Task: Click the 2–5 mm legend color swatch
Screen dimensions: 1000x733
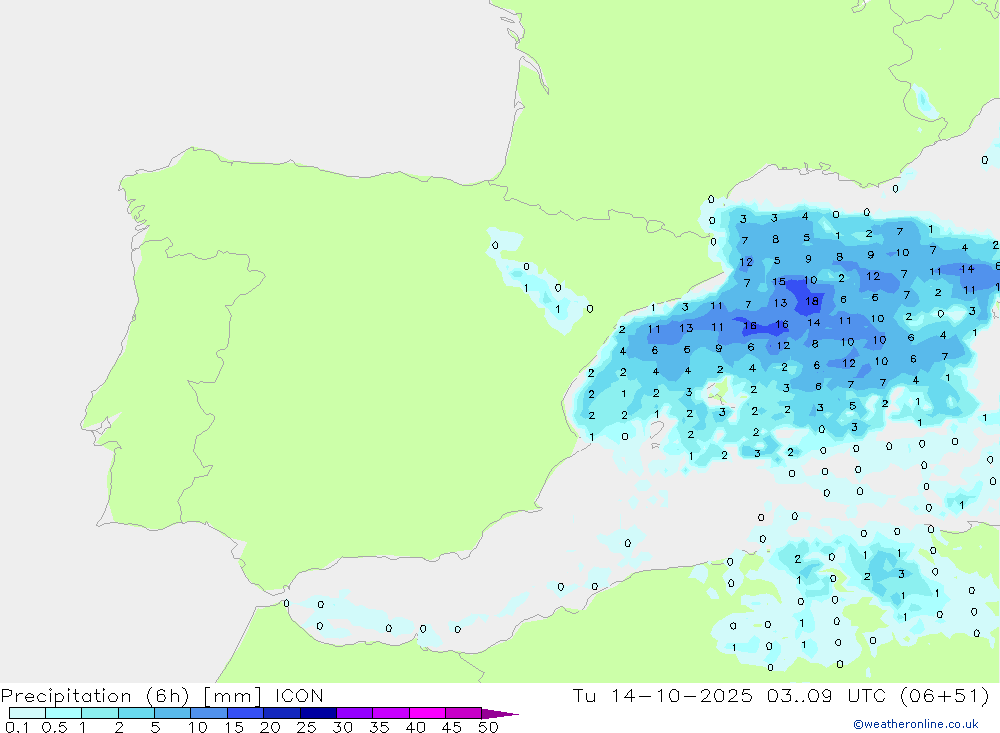Action: coord(136,713)
